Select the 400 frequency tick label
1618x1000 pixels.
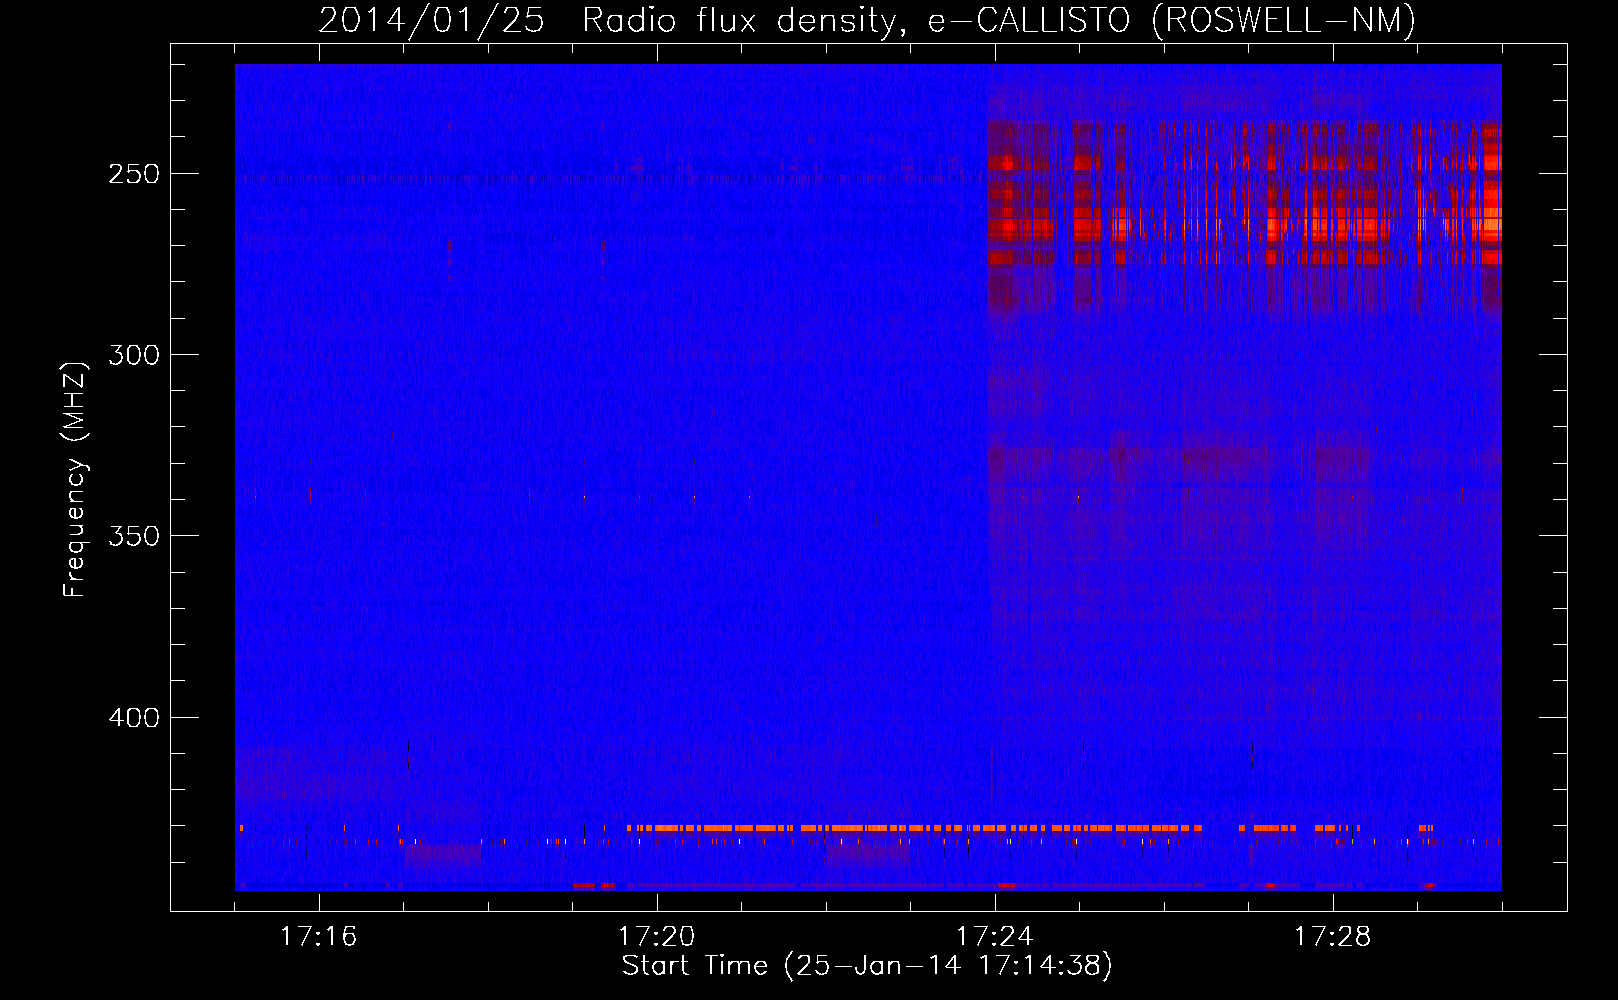(x=134, y=718)
